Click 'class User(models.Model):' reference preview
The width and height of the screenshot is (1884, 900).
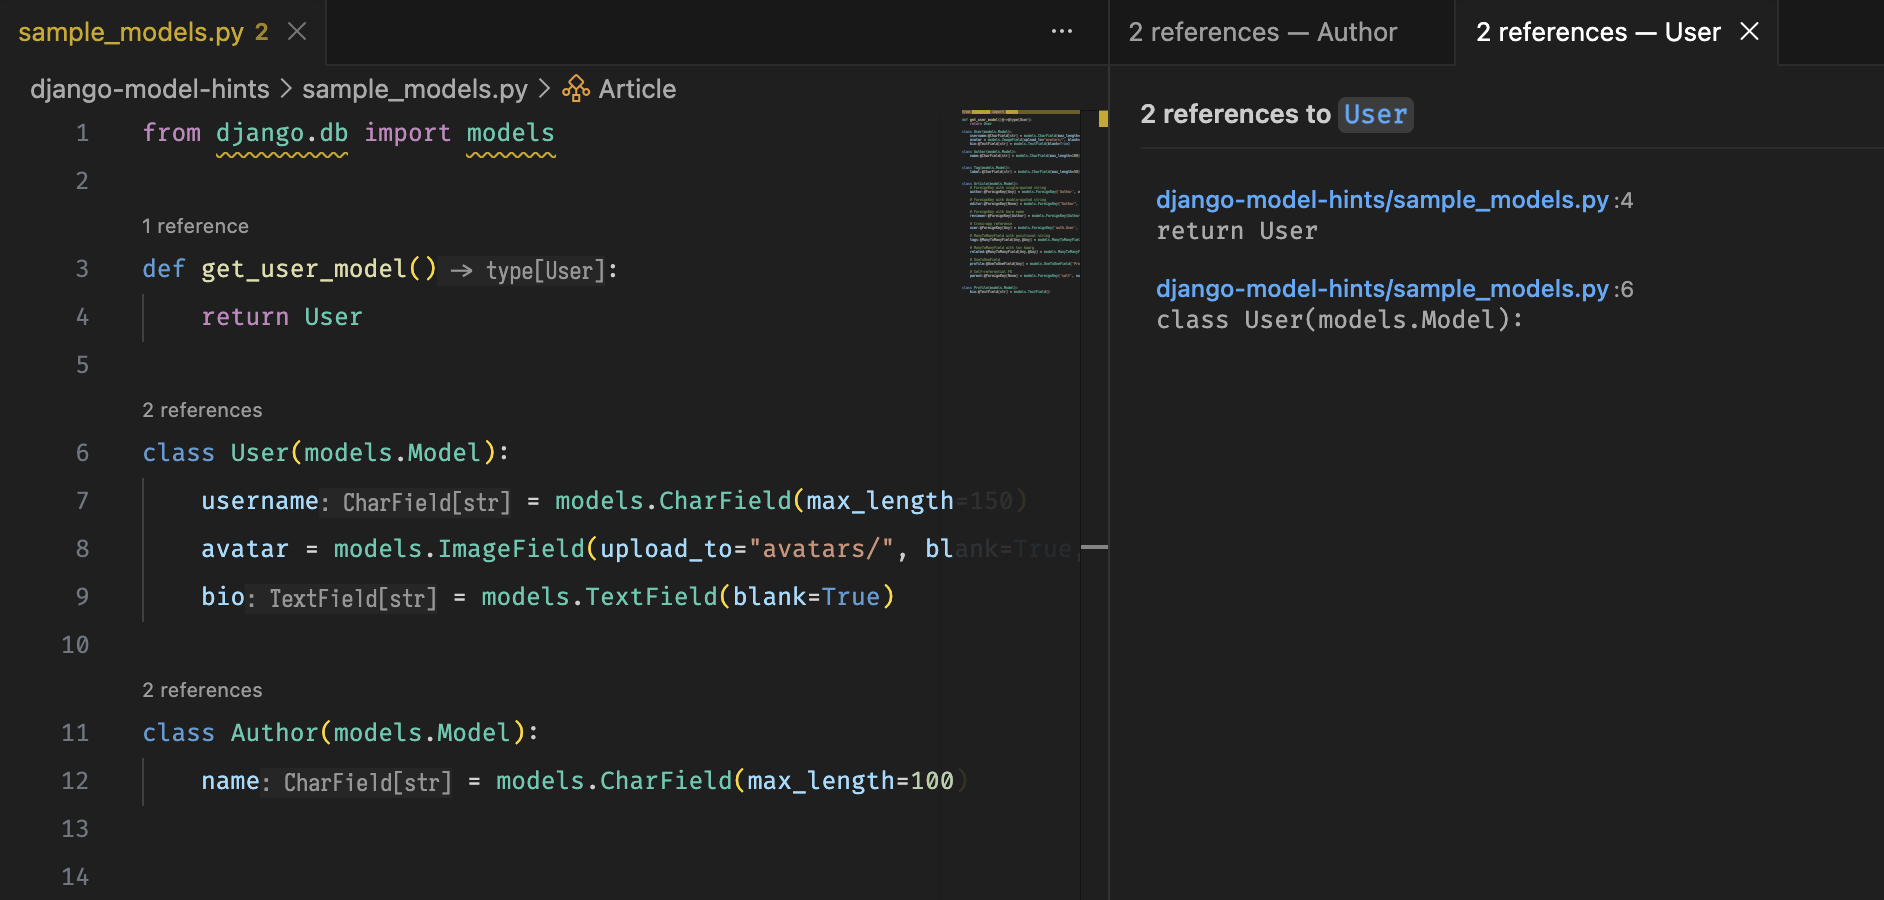[1340, 320]
